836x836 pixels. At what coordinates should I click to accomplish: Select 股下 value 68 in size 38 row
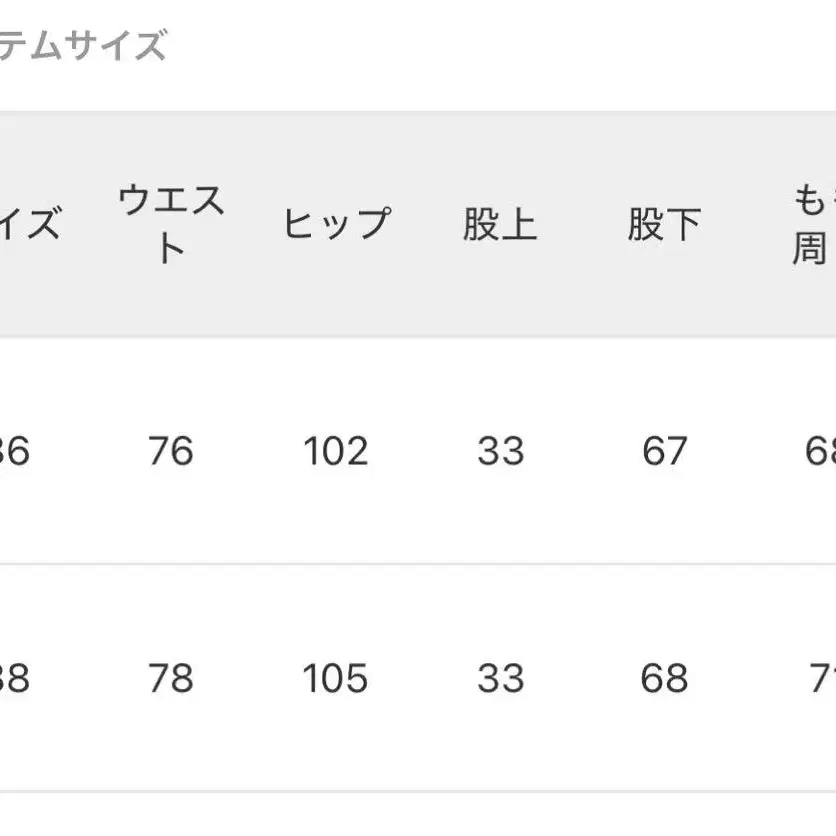665,679
